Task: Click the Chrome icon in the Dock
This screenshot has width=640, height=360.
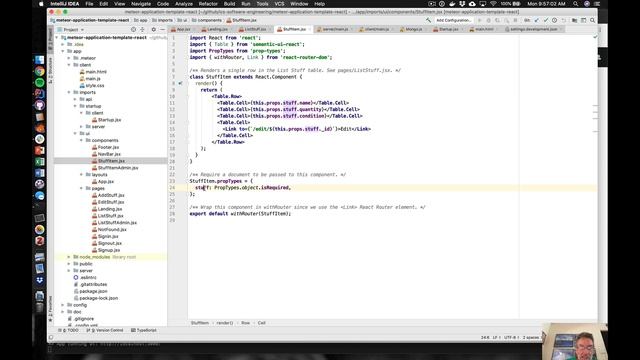Action: click(x=40, y=71)
